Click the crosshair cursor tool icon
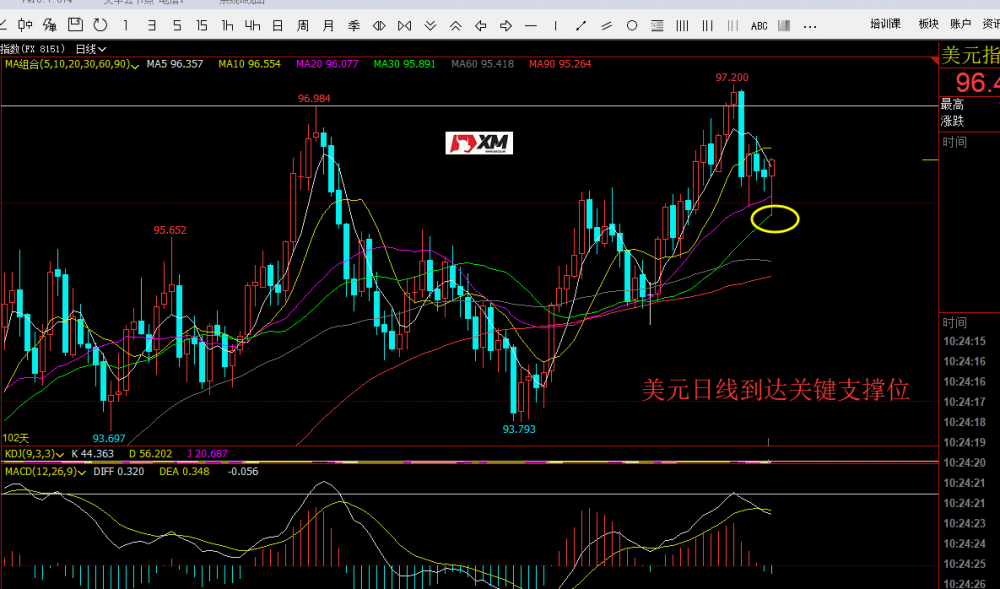1000x589 pixels. pos(25,25)
